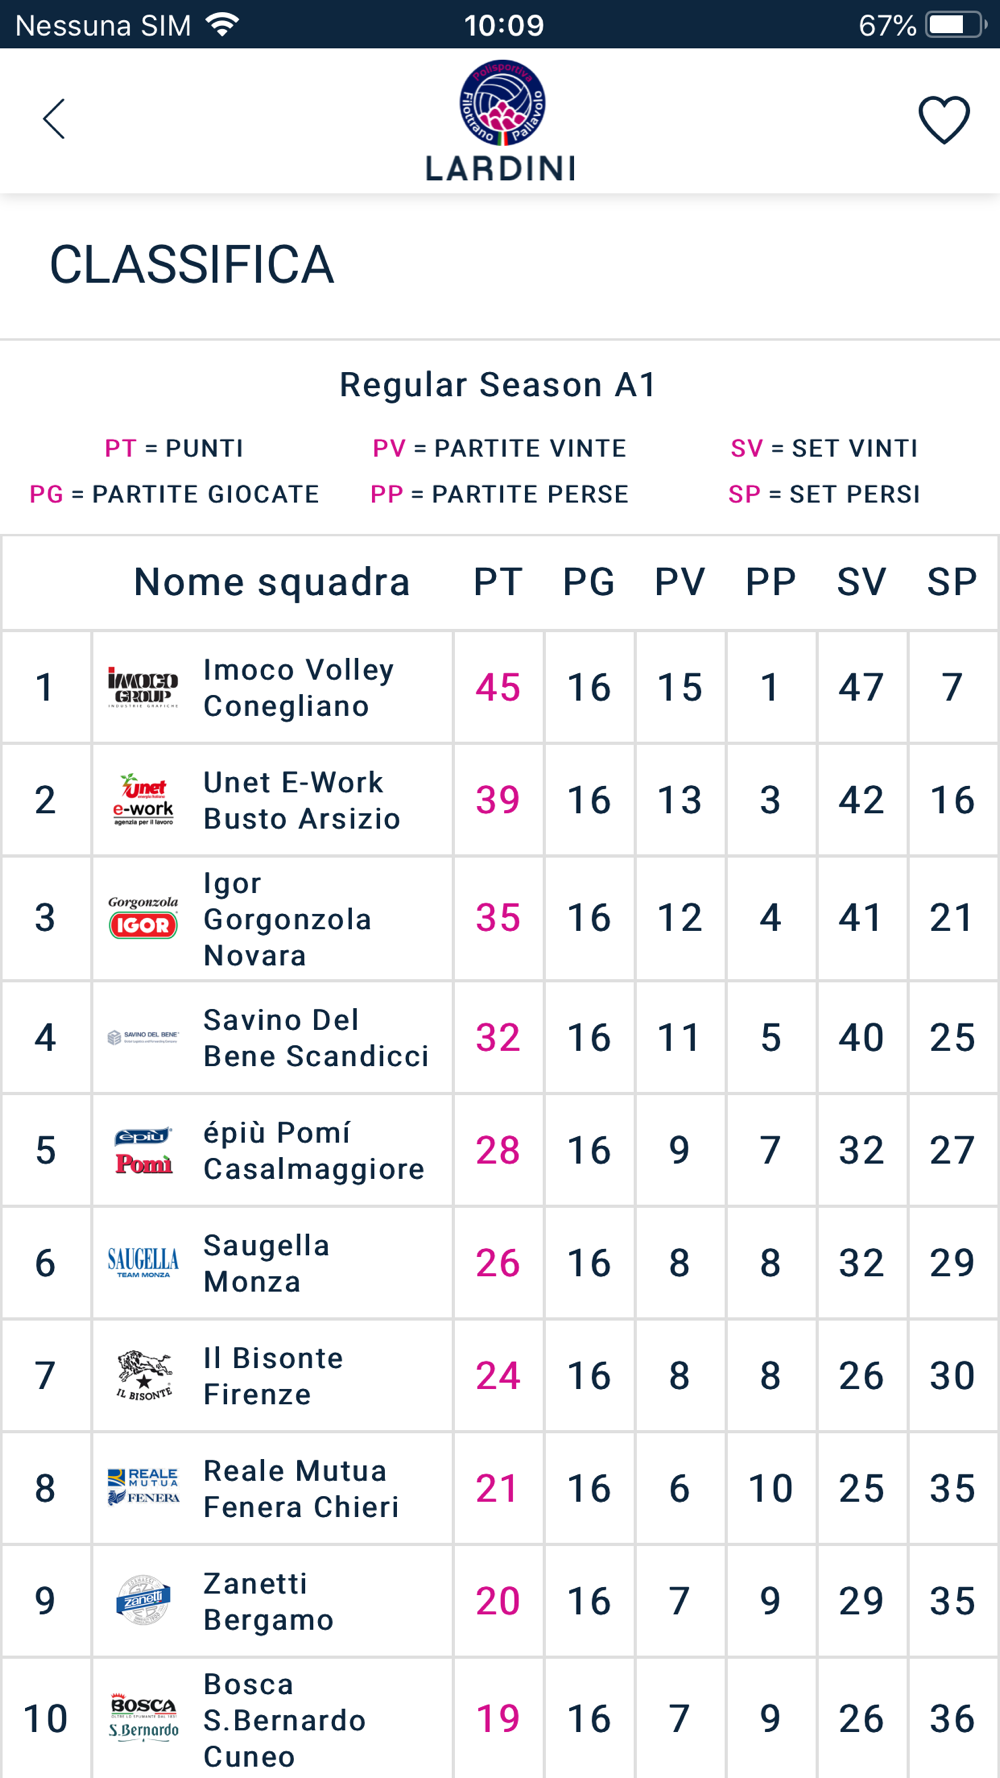Tap the Nome squadra column header

coord(272,582)
